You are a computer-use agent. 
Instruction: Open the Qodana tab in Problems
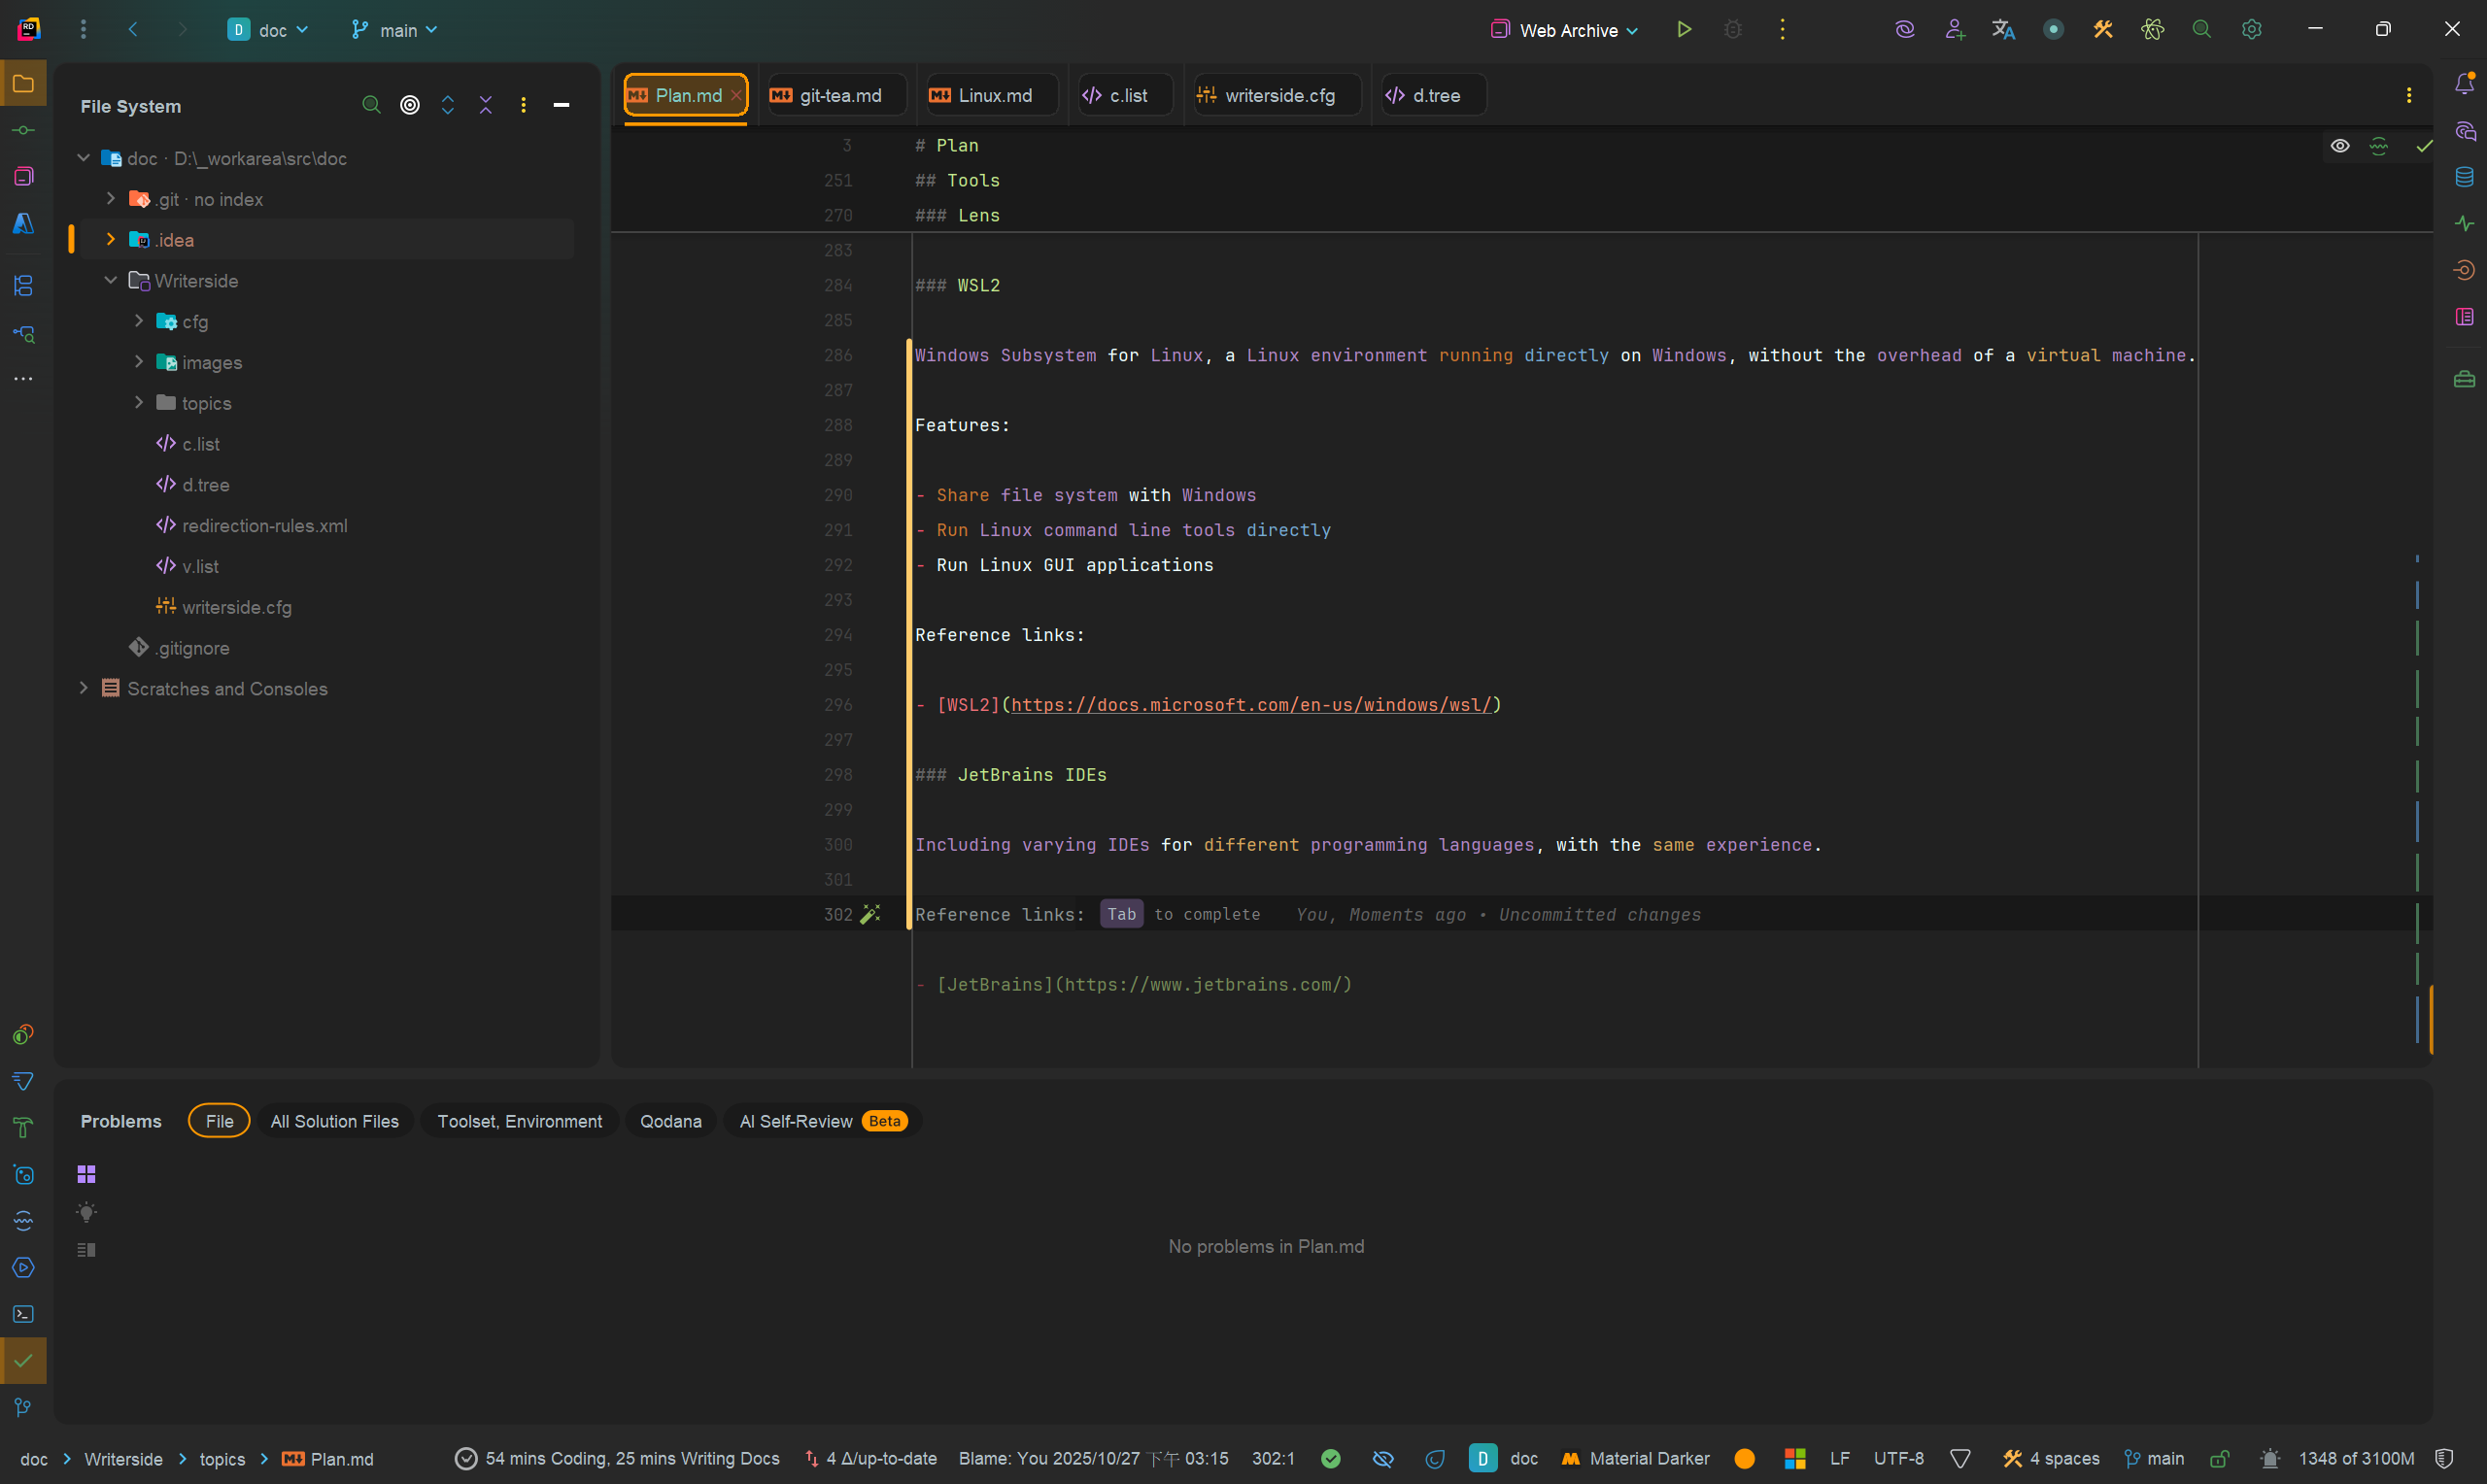[671, 1121]
